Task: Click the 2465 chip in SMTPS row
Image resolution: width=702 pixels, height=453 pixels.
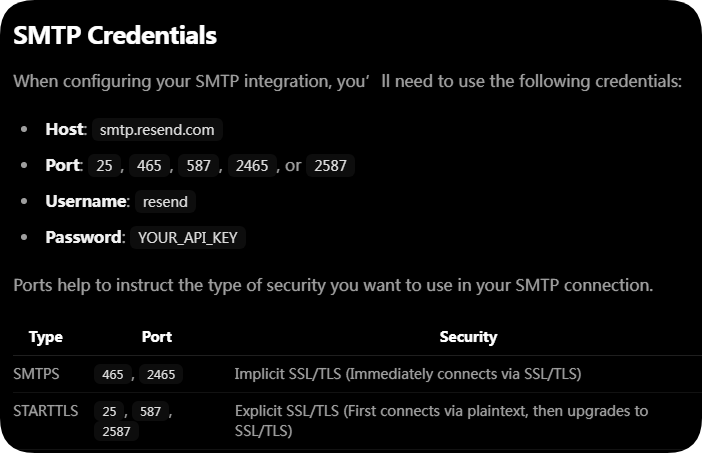Action: click(161, 374)
